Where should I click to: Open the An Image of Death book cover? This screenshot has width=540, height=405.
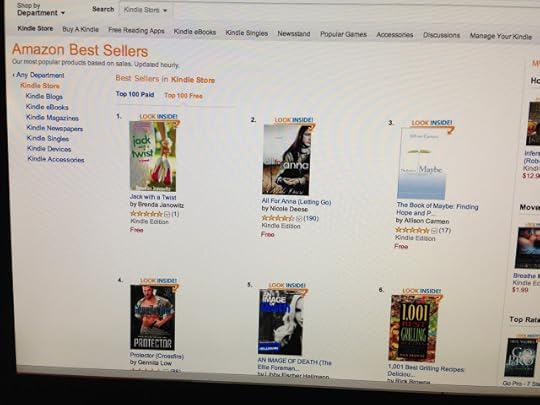pyautogui.click(x=281, y=322)
